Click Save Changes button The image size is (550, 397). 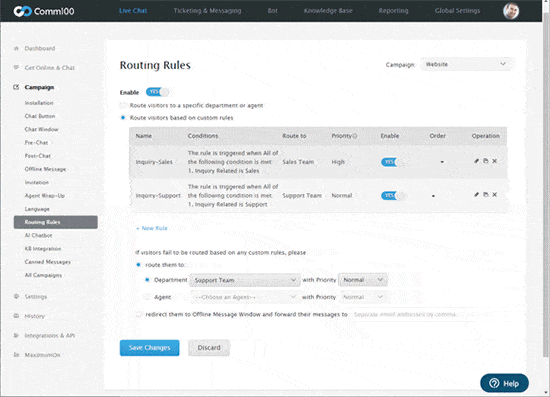[x=149, y=348]
